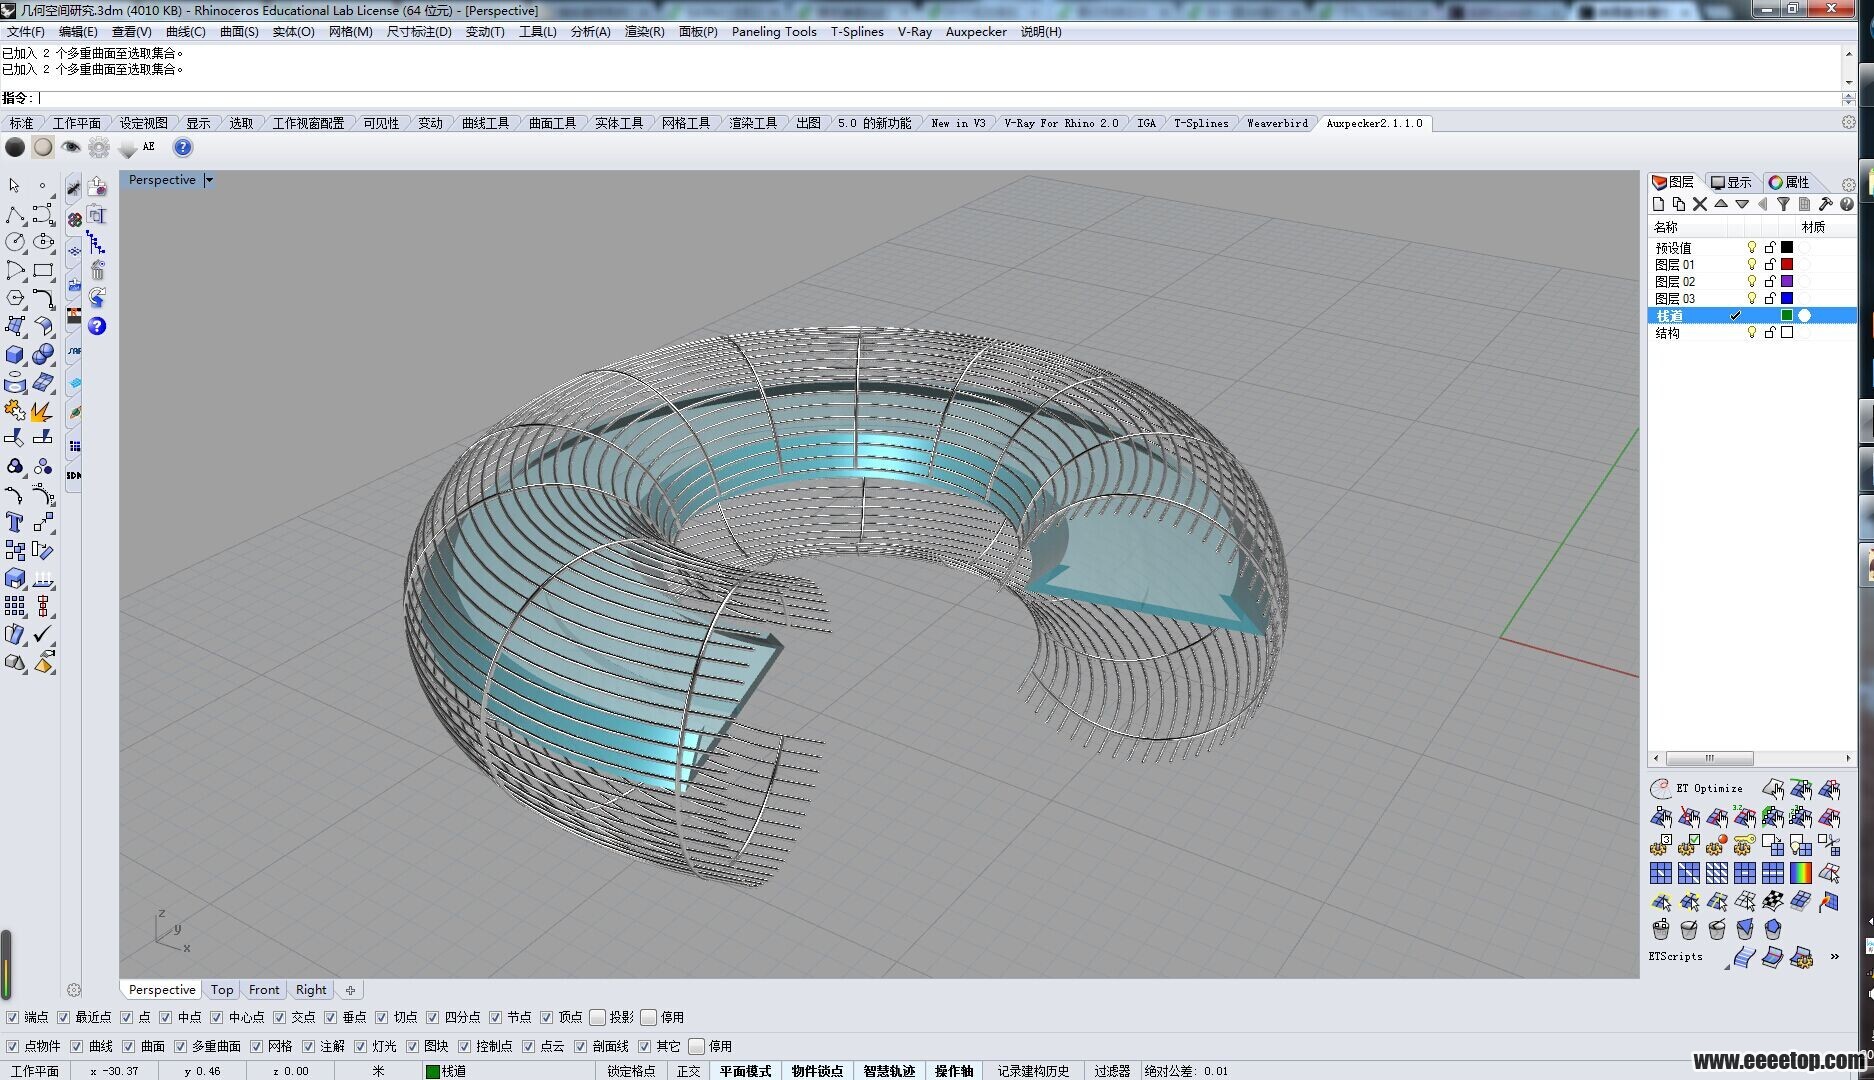Image resolution: width=1874 pixels, height=1080 pixels.
Task: Click the eye icon in Auxpecker toolbar
Action: (x=71, y=147)
